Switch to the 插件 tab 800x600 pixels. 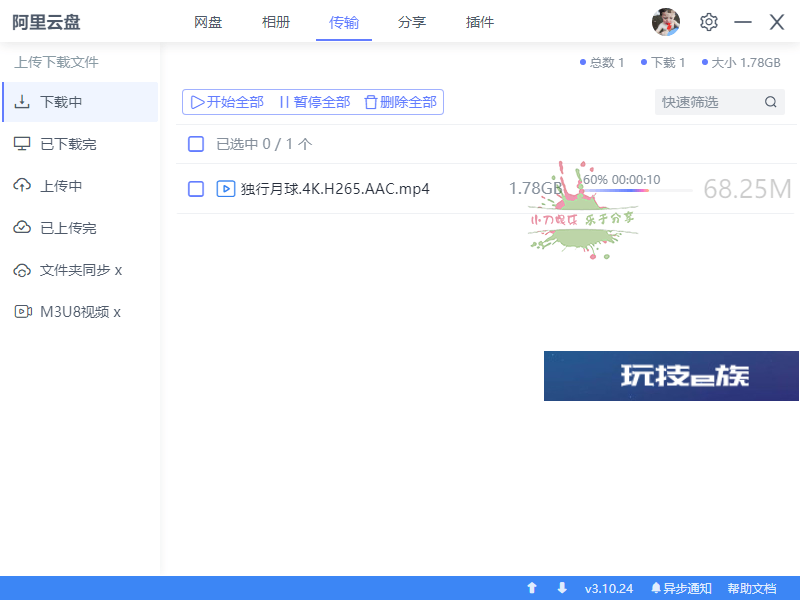480,22
